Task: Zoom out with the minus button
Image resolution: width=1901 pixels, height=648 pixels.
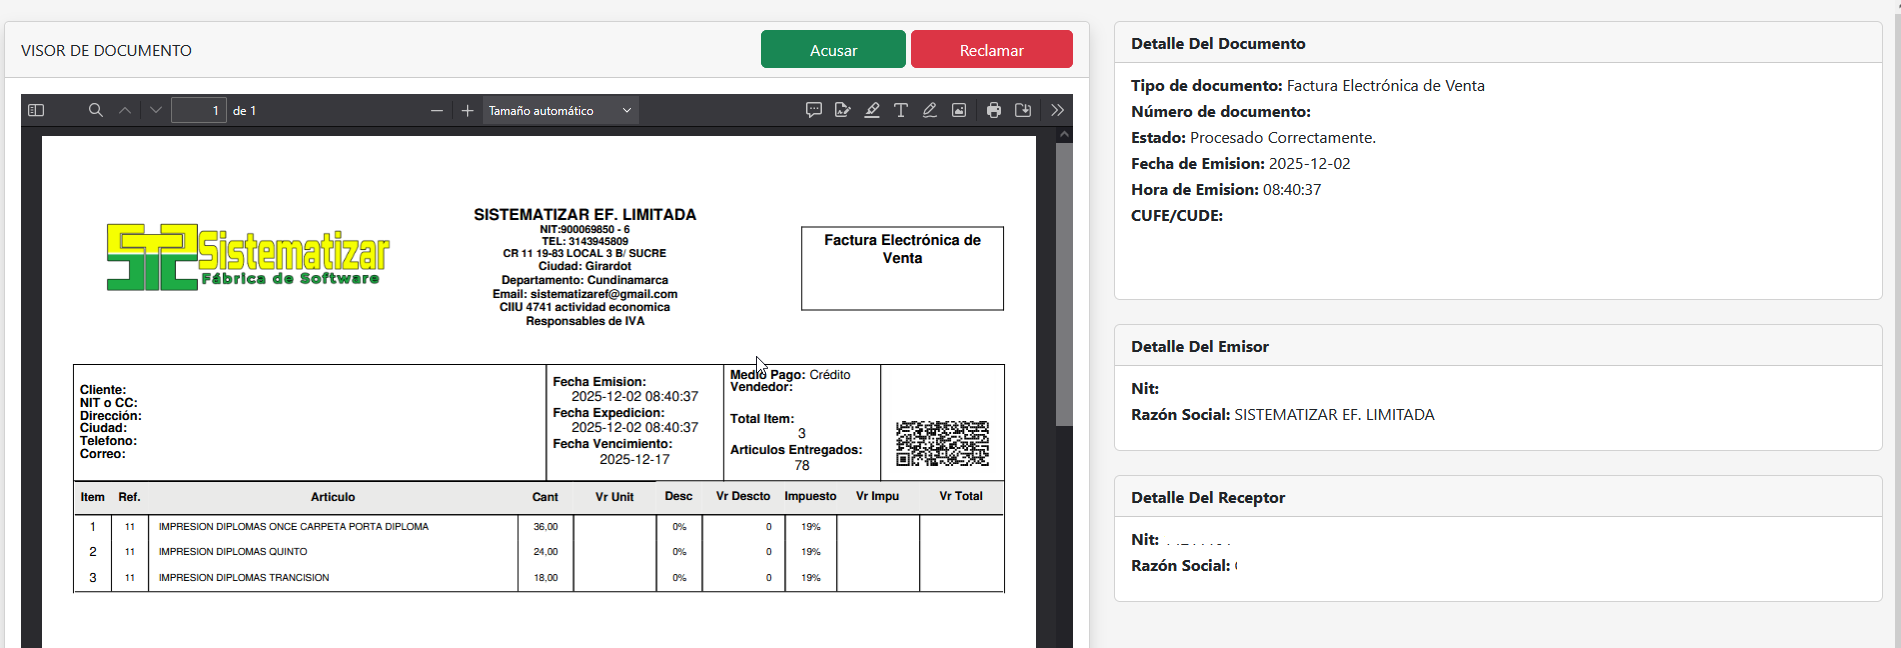Action: coord(437,110)
